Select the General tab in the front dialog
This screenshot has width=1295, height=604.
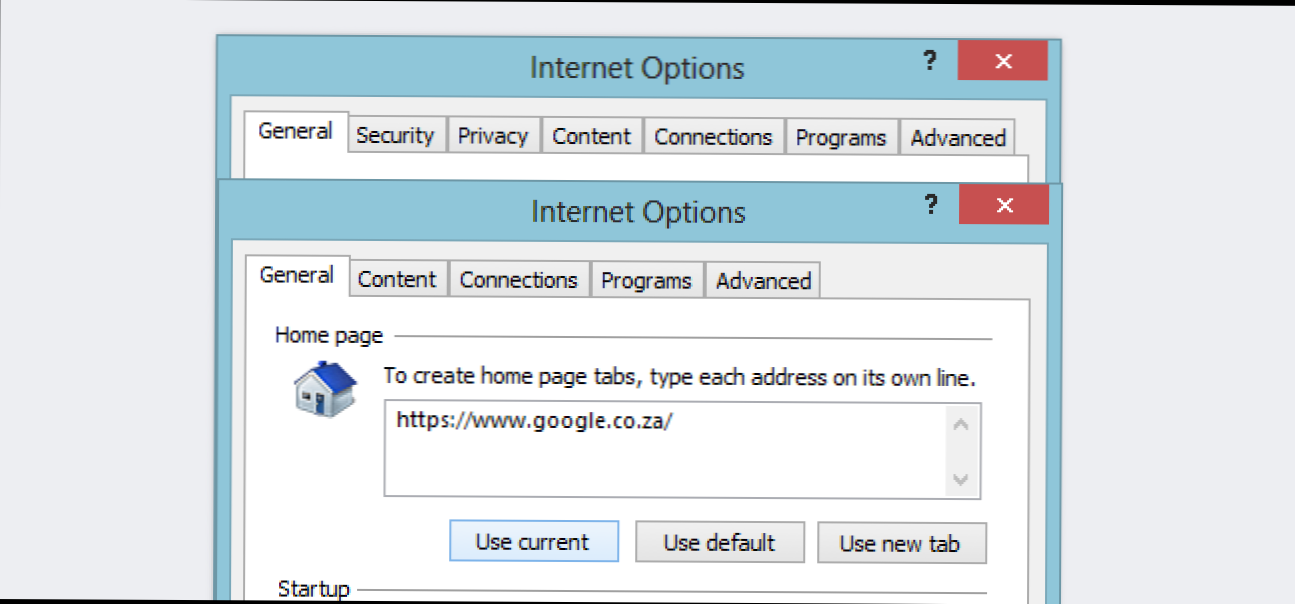pyautogui.click(x=296, y=275)
